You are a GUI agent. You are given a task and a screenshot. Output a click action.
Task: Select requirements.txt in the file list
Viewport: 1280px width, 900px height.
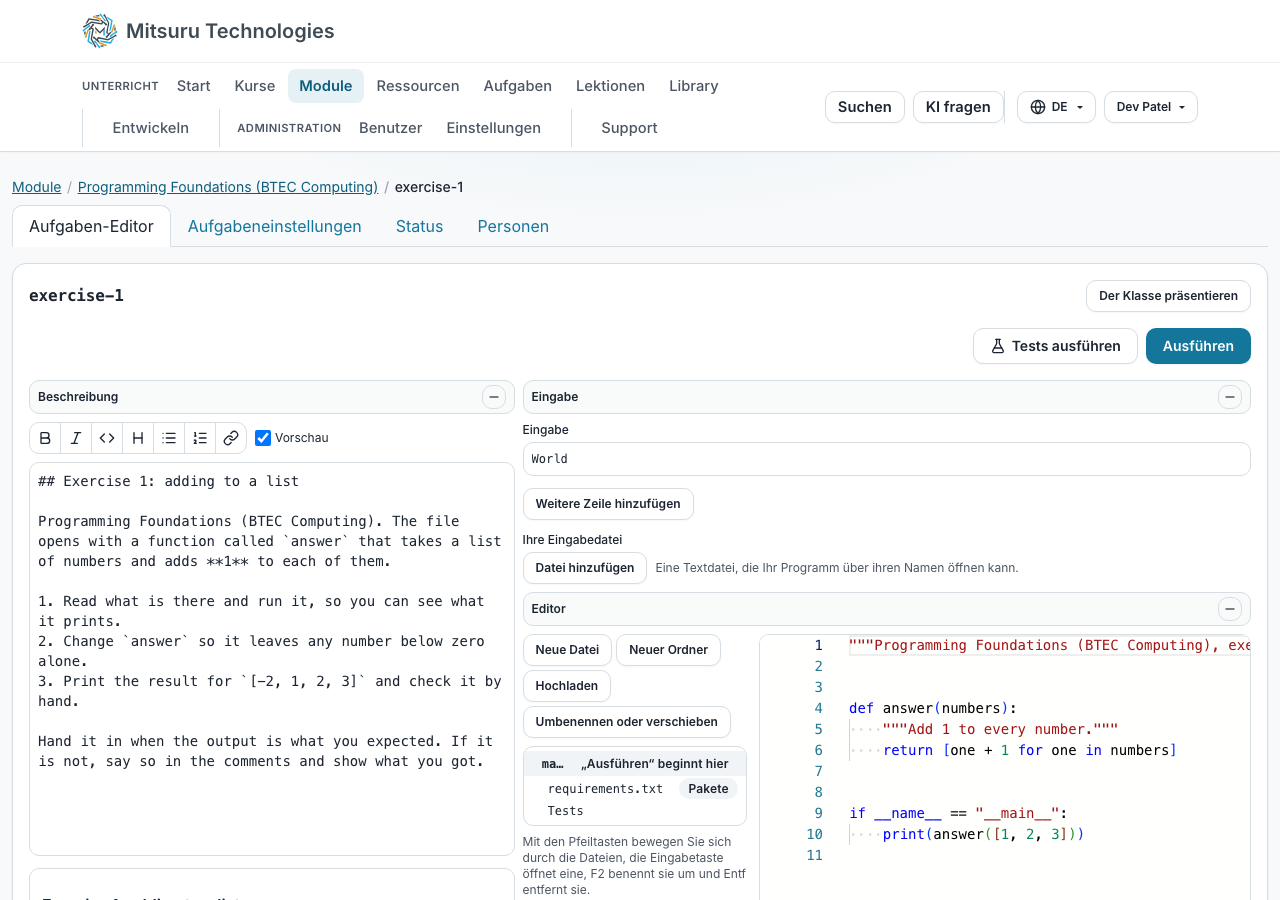(x=605, y=789)
